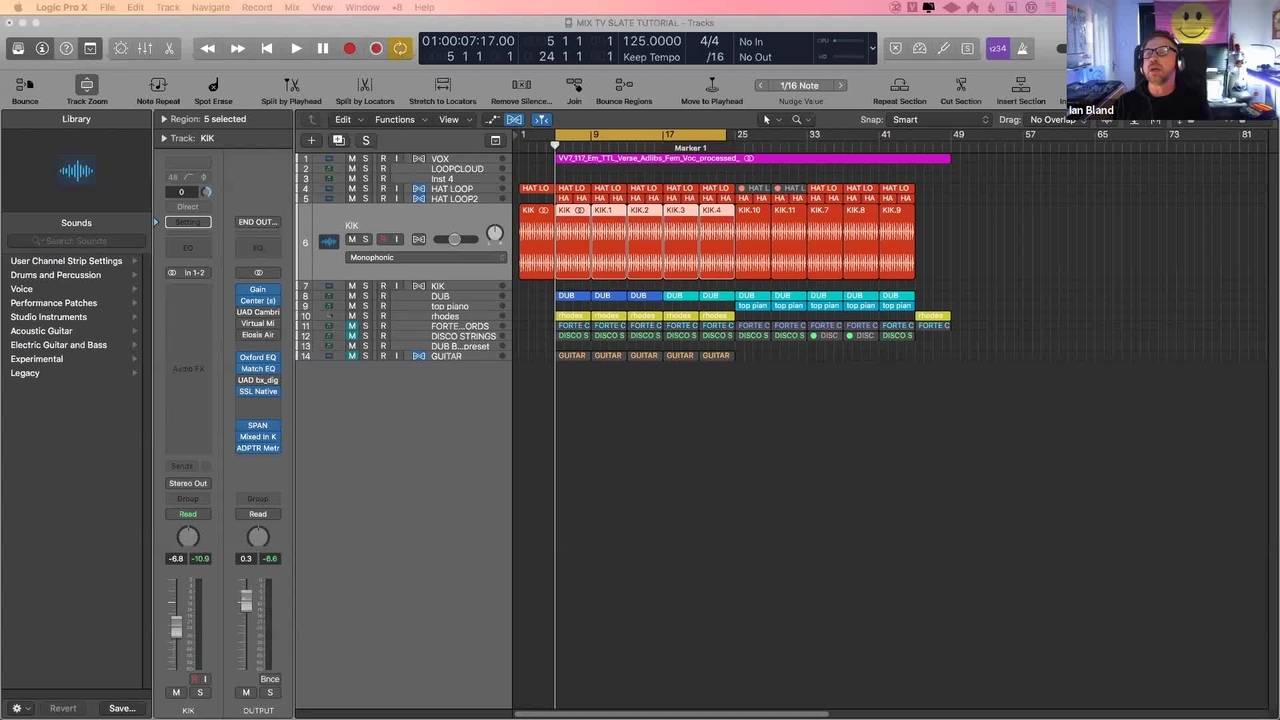
Task: Click the Remove Silence icon
Action: 521,86
